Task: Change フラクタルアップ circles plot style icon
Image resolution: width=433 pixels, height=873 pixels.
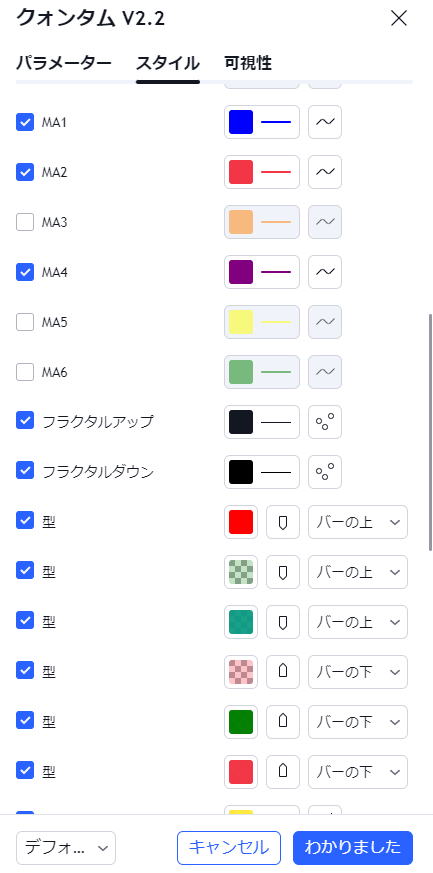Action: pos(324,422)
